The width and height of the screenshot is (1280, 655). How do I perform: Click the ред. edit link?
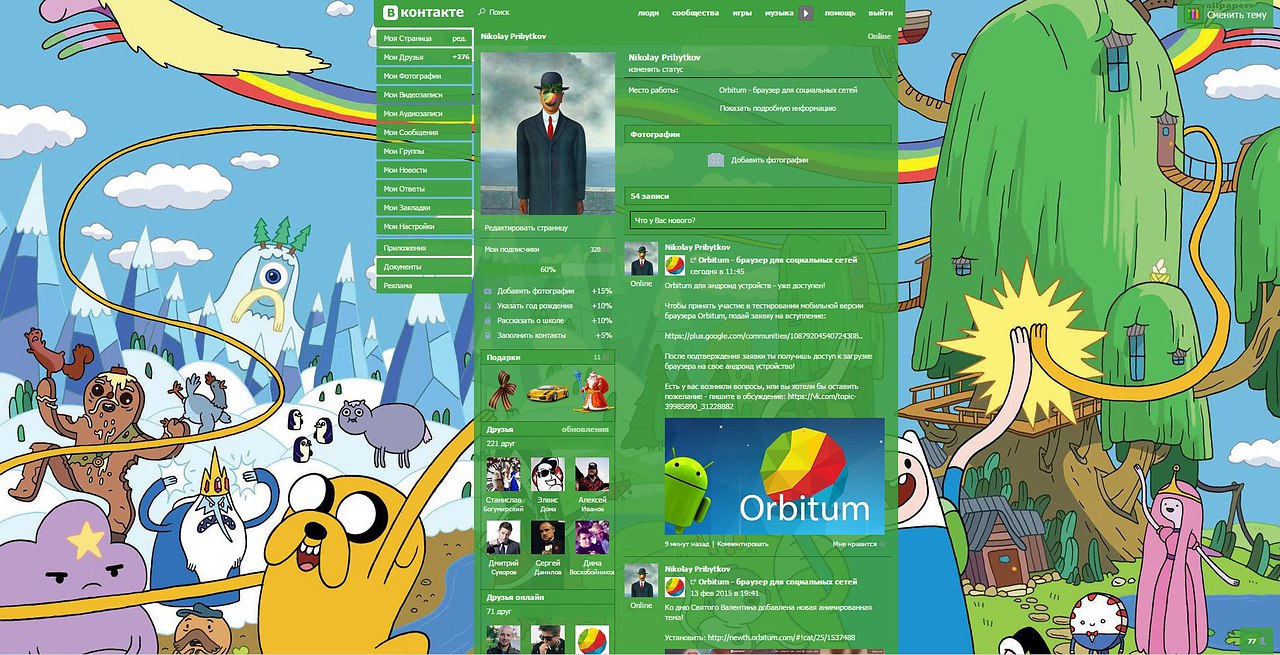click(459, 38)
